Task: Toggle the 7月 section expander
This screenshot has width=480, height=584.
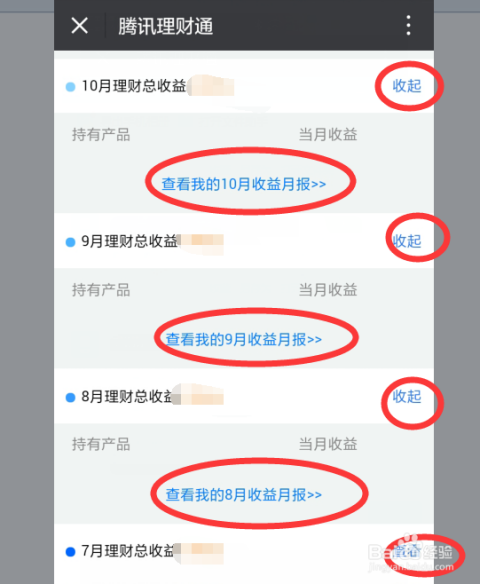Action: (x=407, y=552)
